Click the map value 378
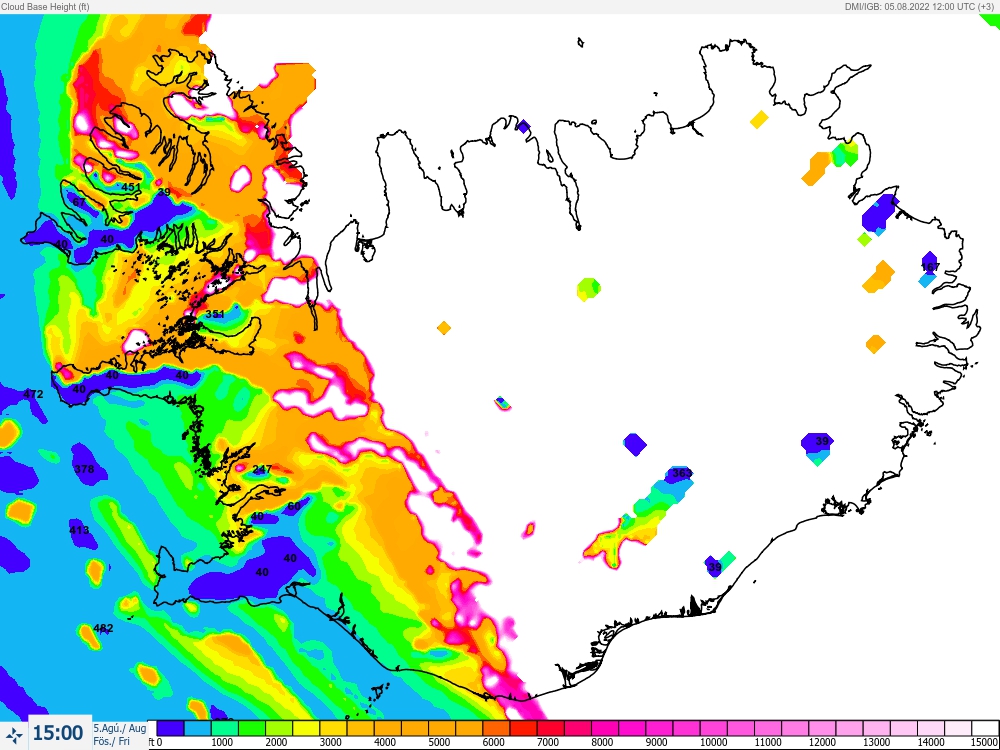The width and height of the screenshot is (1000, 750). pyautogui.click(x=84, y=469)
